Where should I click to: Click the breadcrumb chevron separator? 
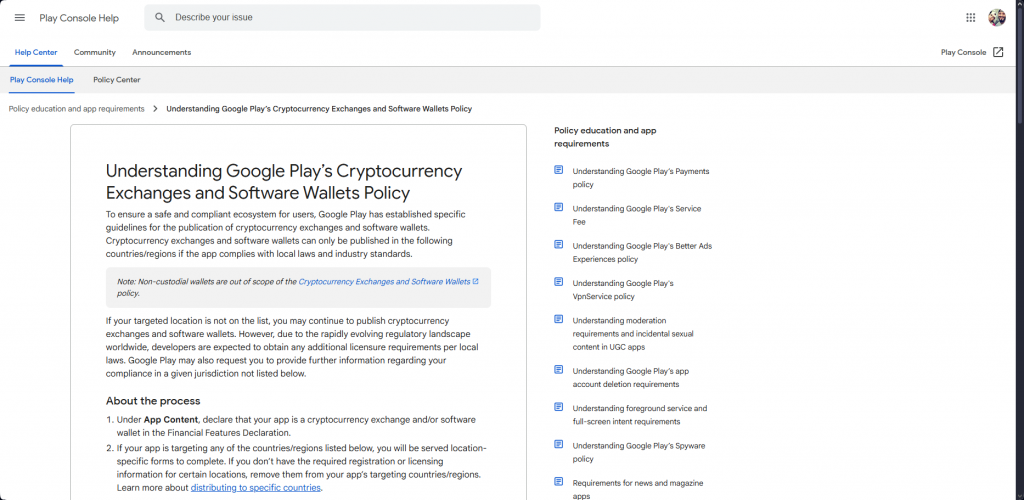(x=155, y=109)
